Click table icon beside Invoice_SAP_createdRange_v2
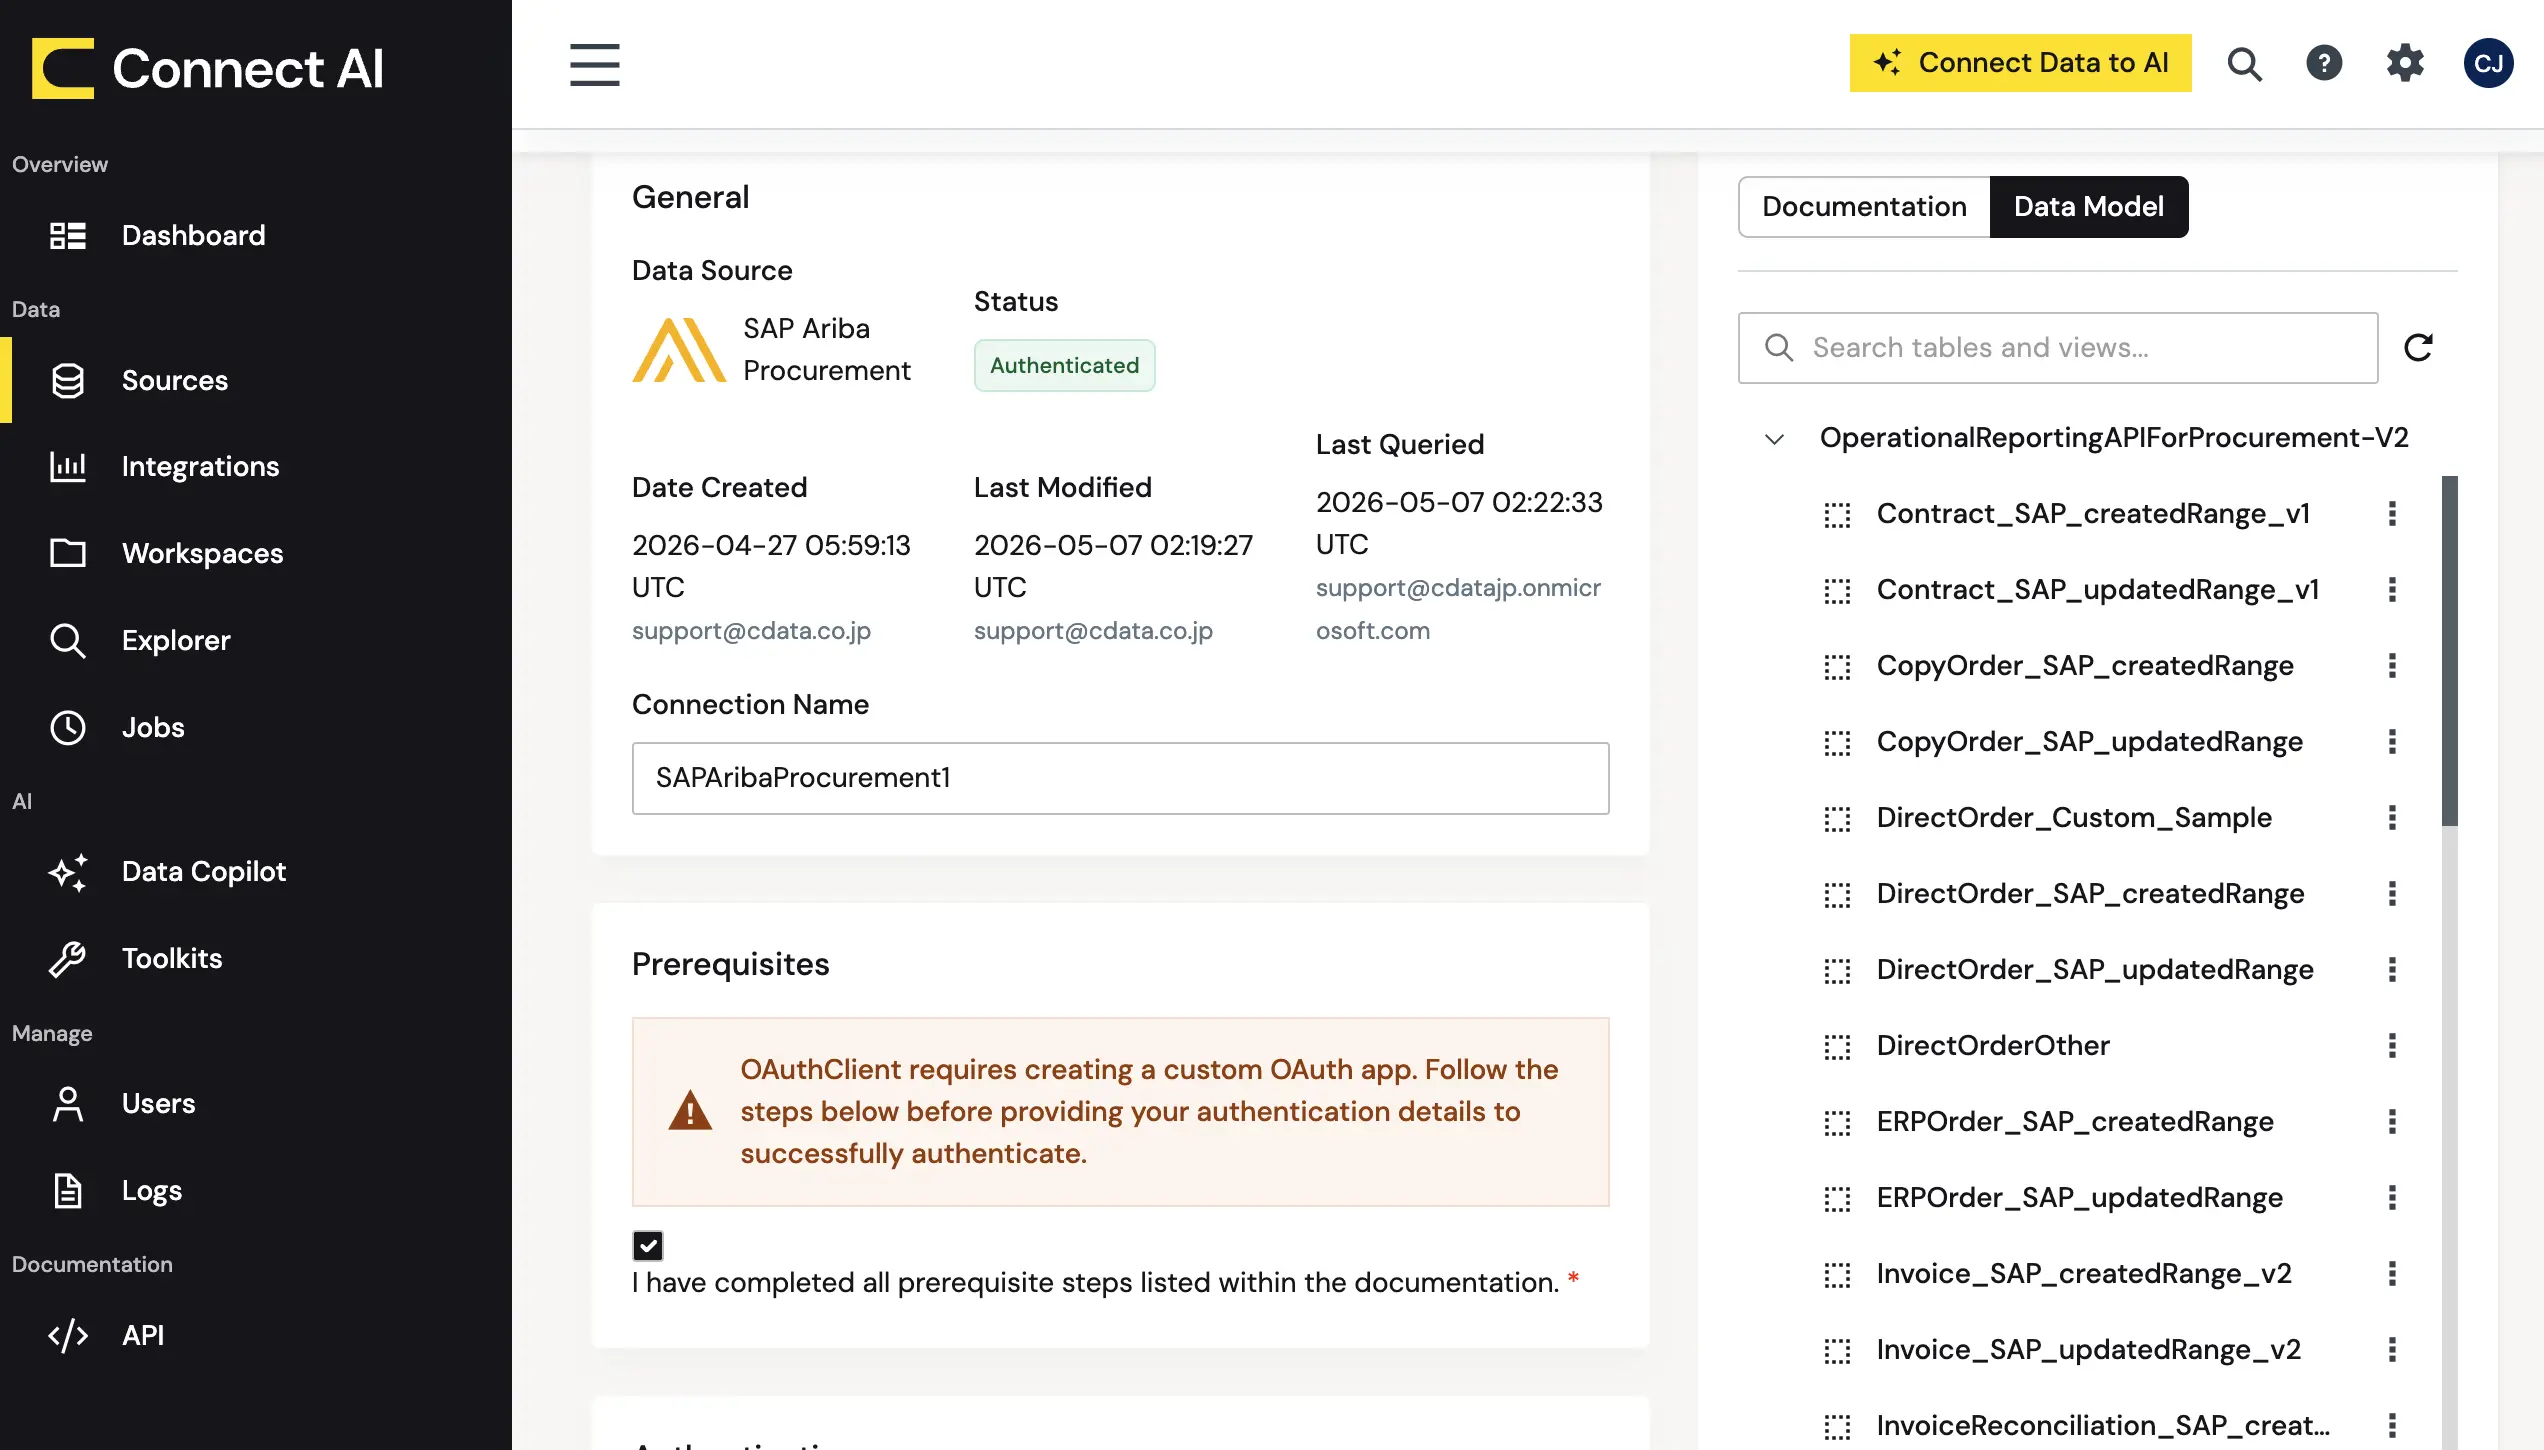 point(1837,1275)
